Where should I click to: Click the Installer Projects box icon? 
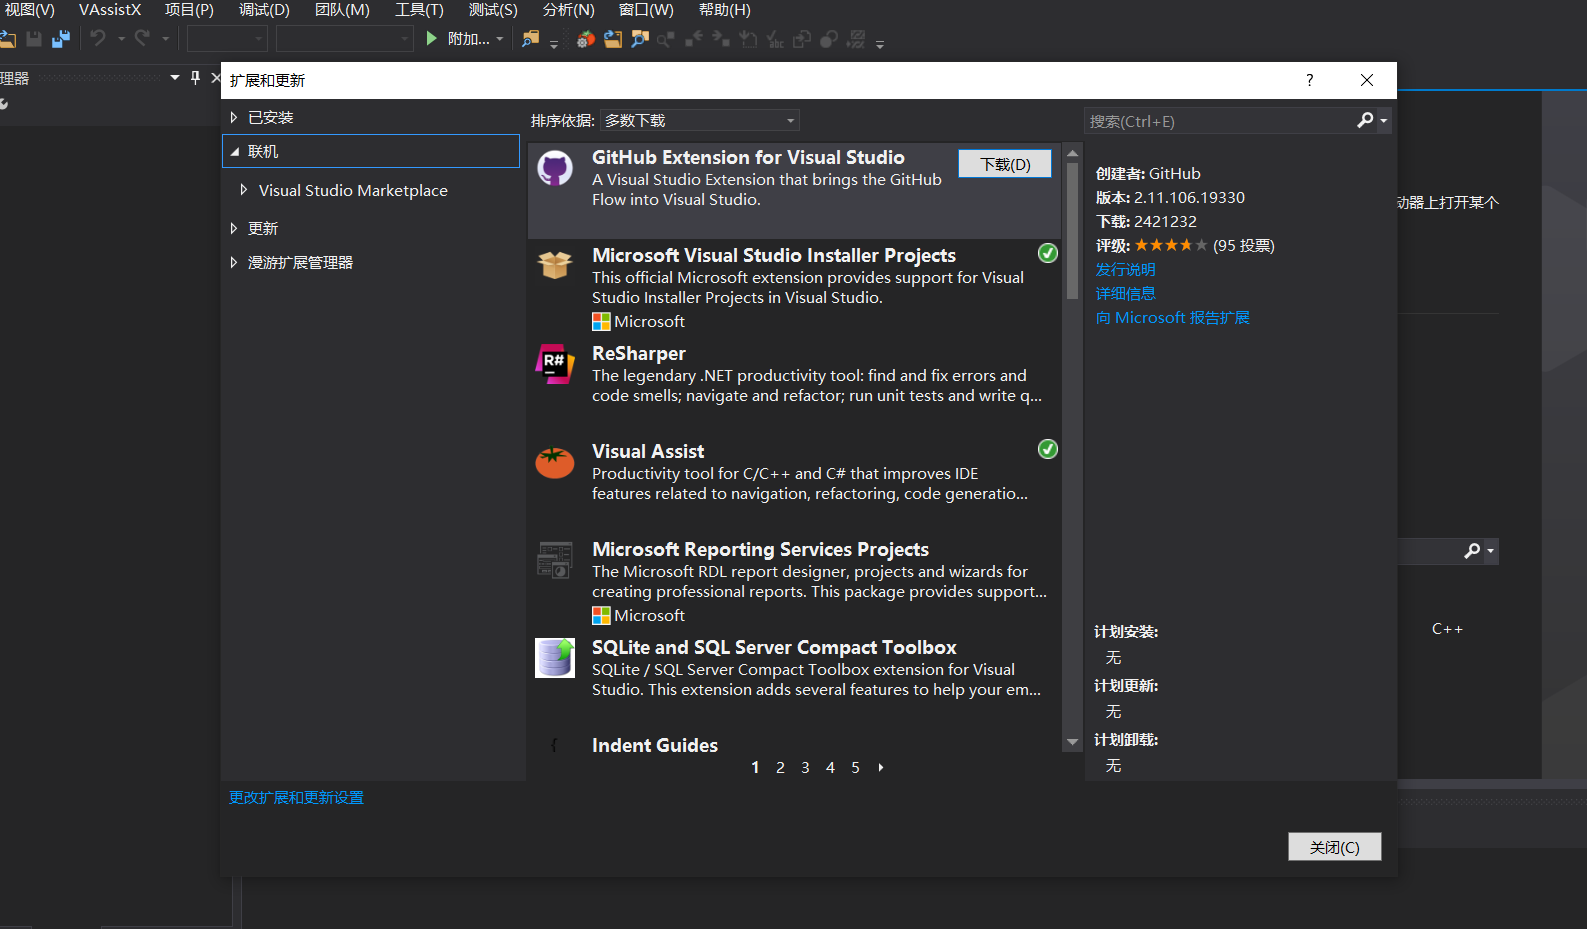pos(555,265)
